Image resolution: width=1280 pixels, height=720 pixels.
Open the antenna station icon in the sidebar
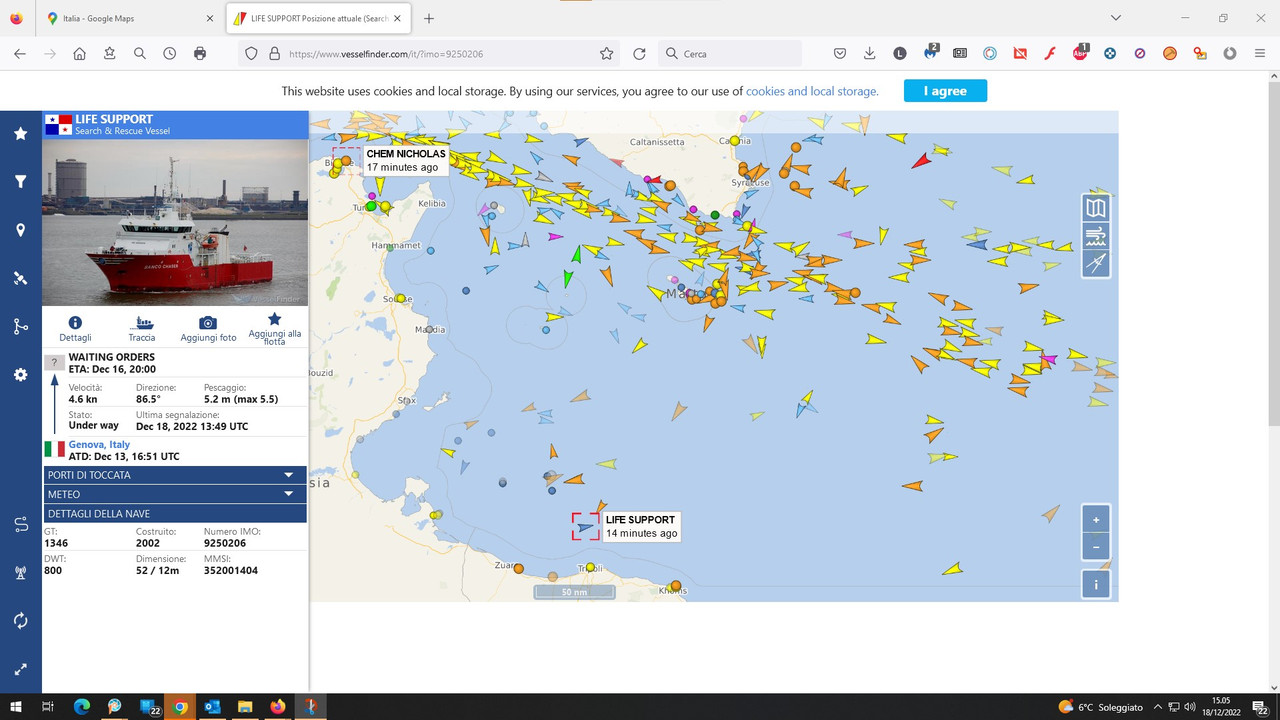pyautogui.click(x=20, y=573)
